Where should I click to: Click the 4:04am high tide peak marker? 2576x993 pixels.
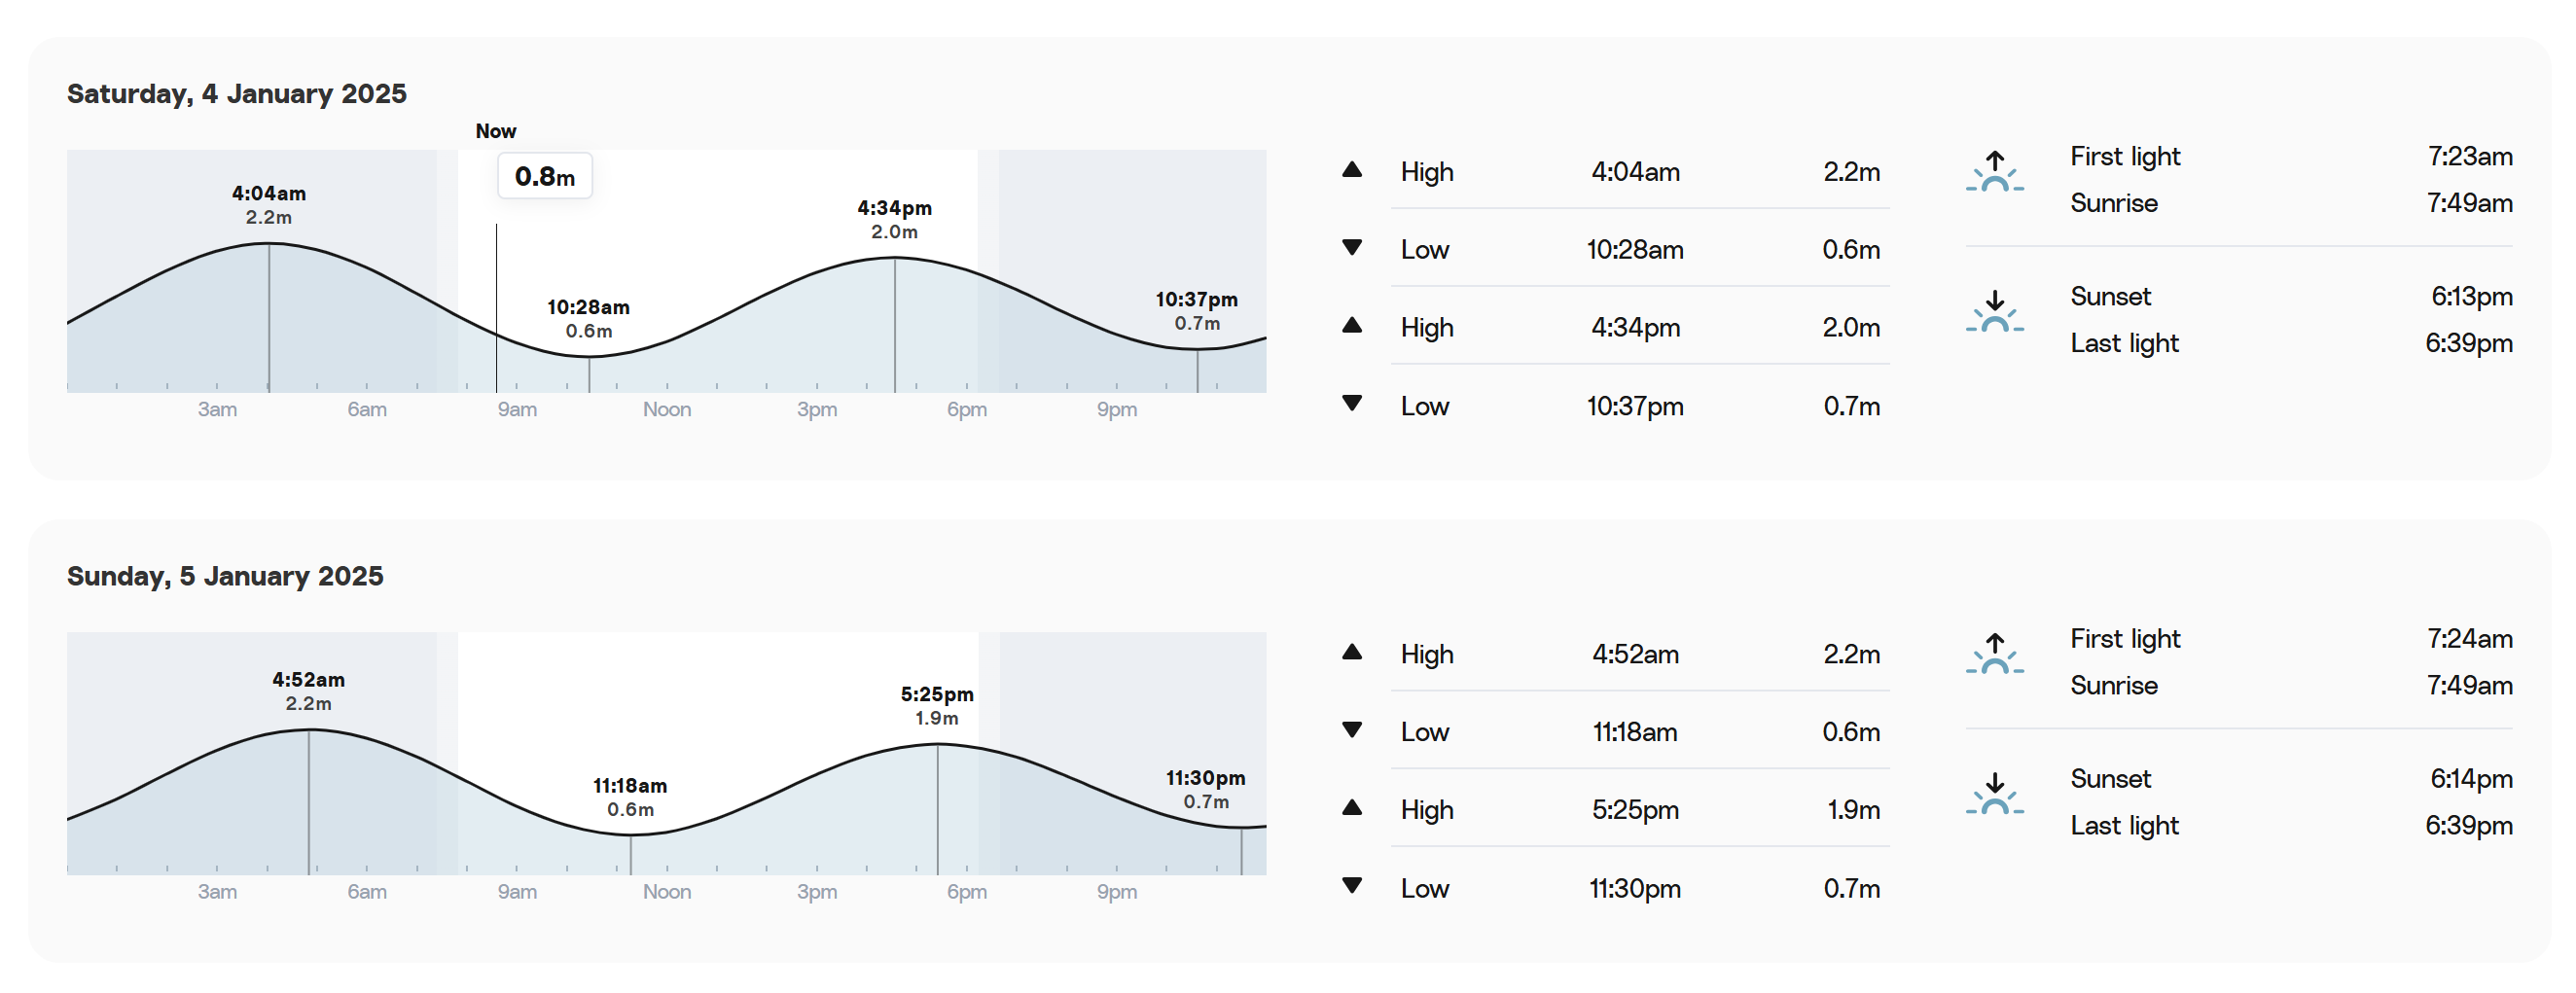tap(269, 317)
